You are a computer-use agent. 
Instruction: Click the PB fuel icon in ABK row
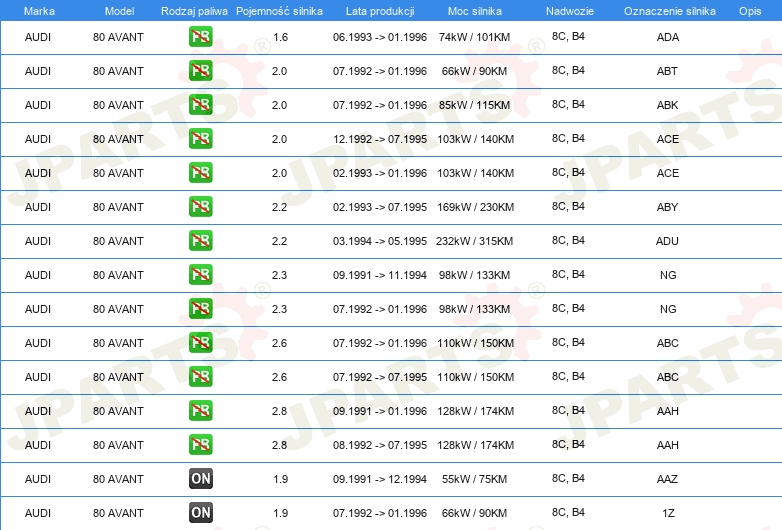(200, 105)
